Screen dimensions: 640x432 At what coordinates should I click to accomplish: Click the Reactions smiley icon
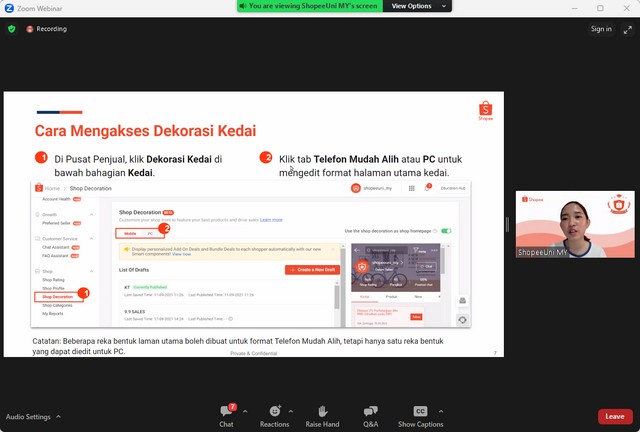[x=274, y=411]
